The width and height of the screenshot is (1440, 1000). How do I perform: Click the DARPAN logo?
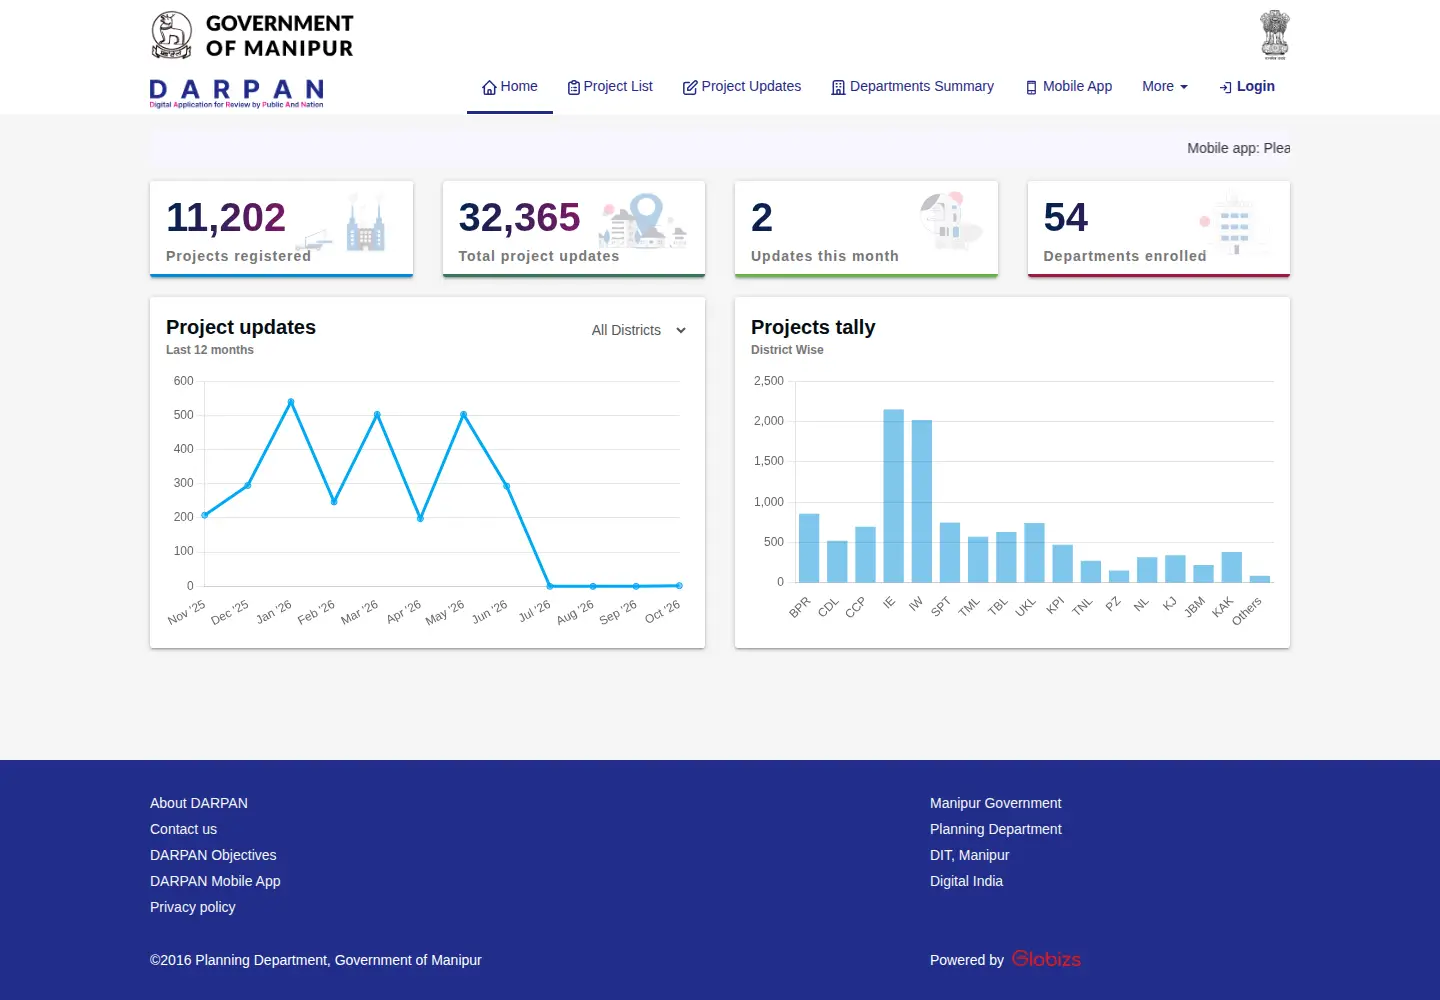click(237, 93)
